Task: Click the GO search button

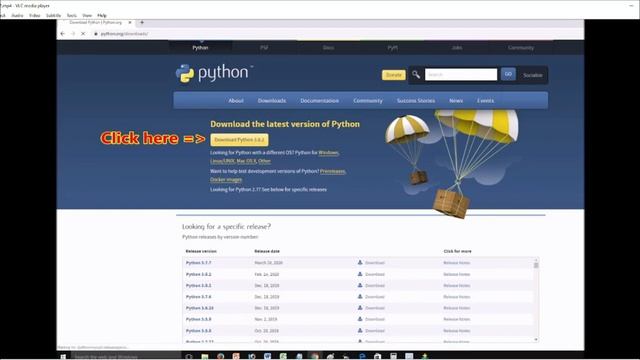Action: pyautogui.click(x=508, y=74)
